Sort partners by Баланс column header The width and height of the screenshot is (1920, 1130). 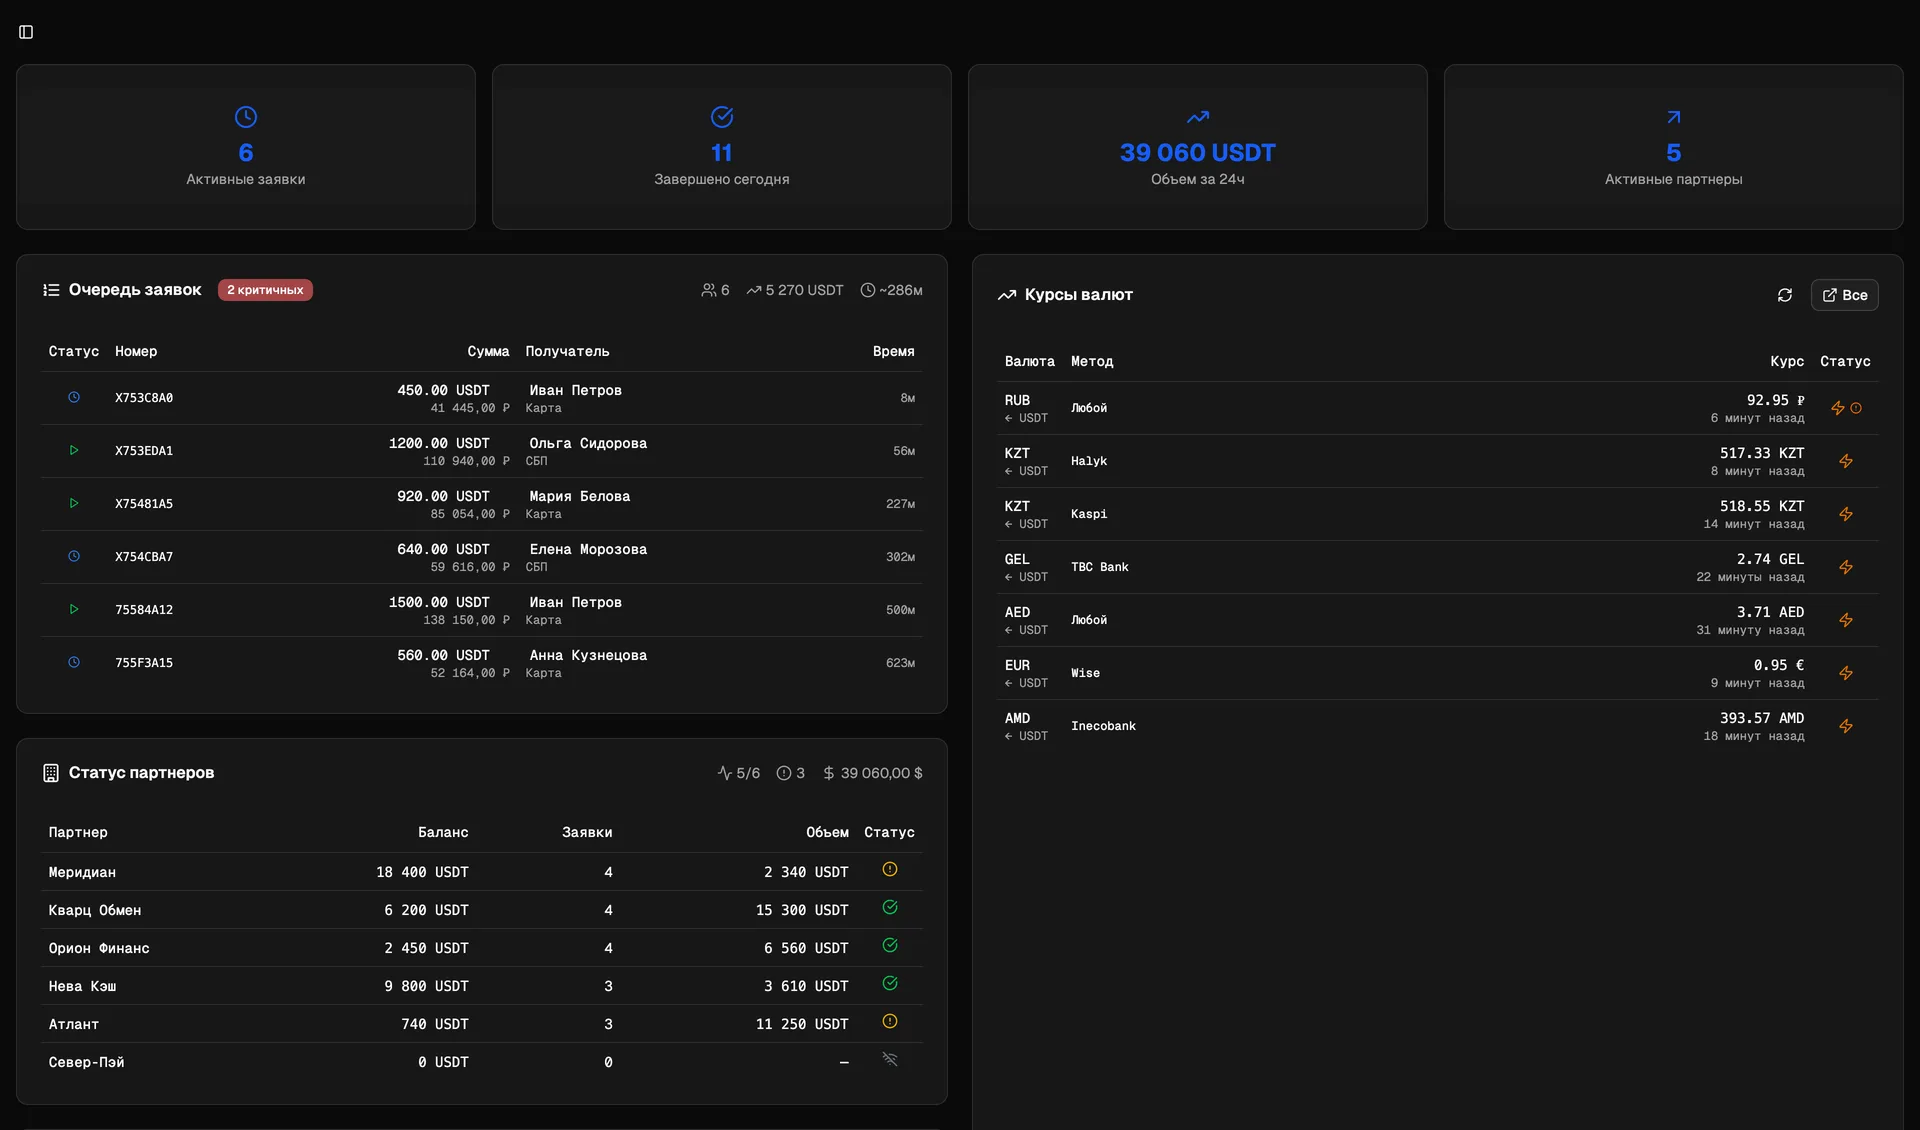tap(443, 832)
